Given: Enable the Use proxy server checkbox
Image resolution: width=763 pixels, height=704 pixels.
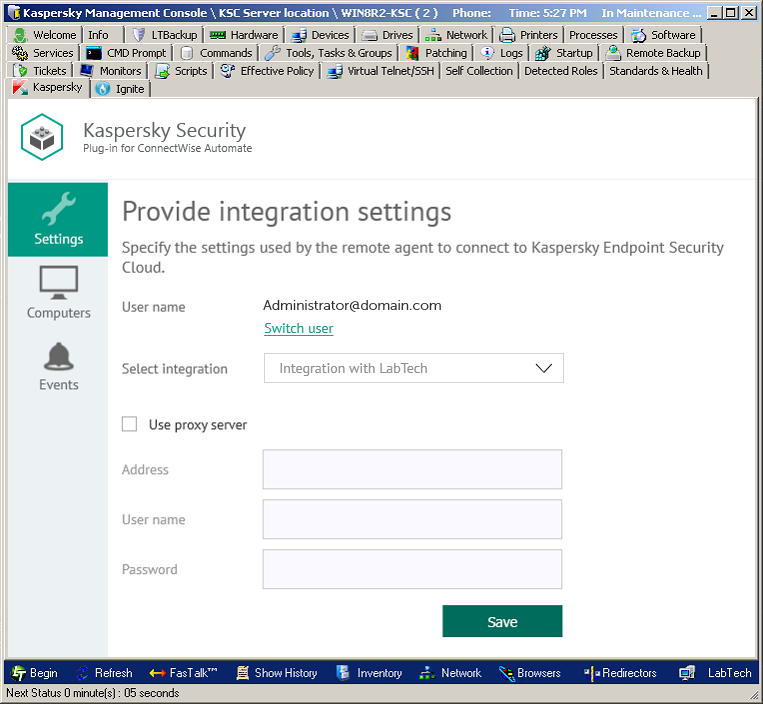Looking at the screenshot, I should tap(129, 424).
